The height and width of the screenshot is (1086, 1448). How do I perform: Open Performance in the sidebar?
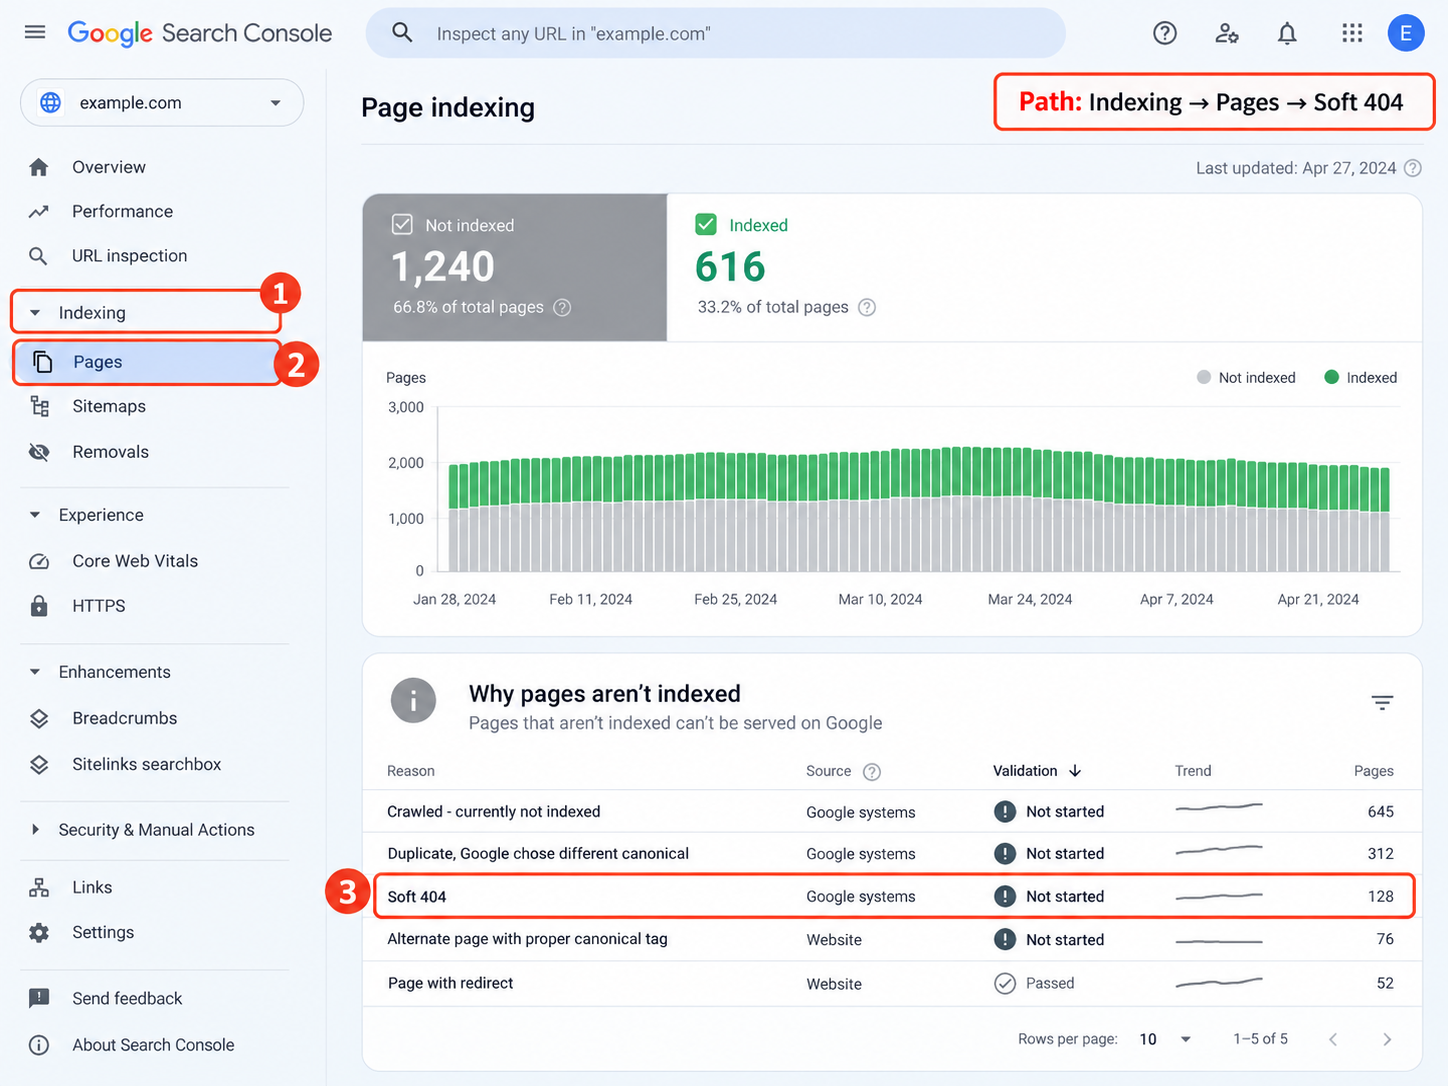click(122, 211)
